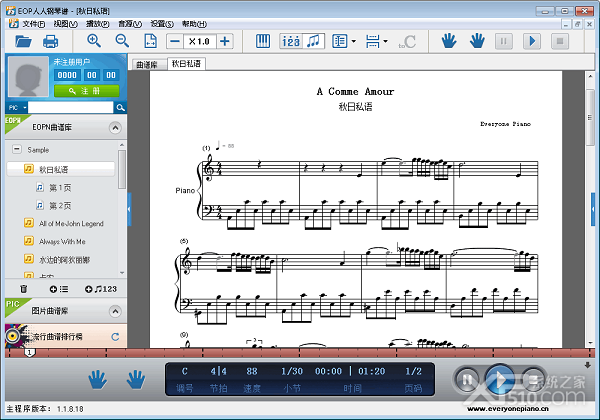Open the staff spacing dropdown

tap(385, 41)
